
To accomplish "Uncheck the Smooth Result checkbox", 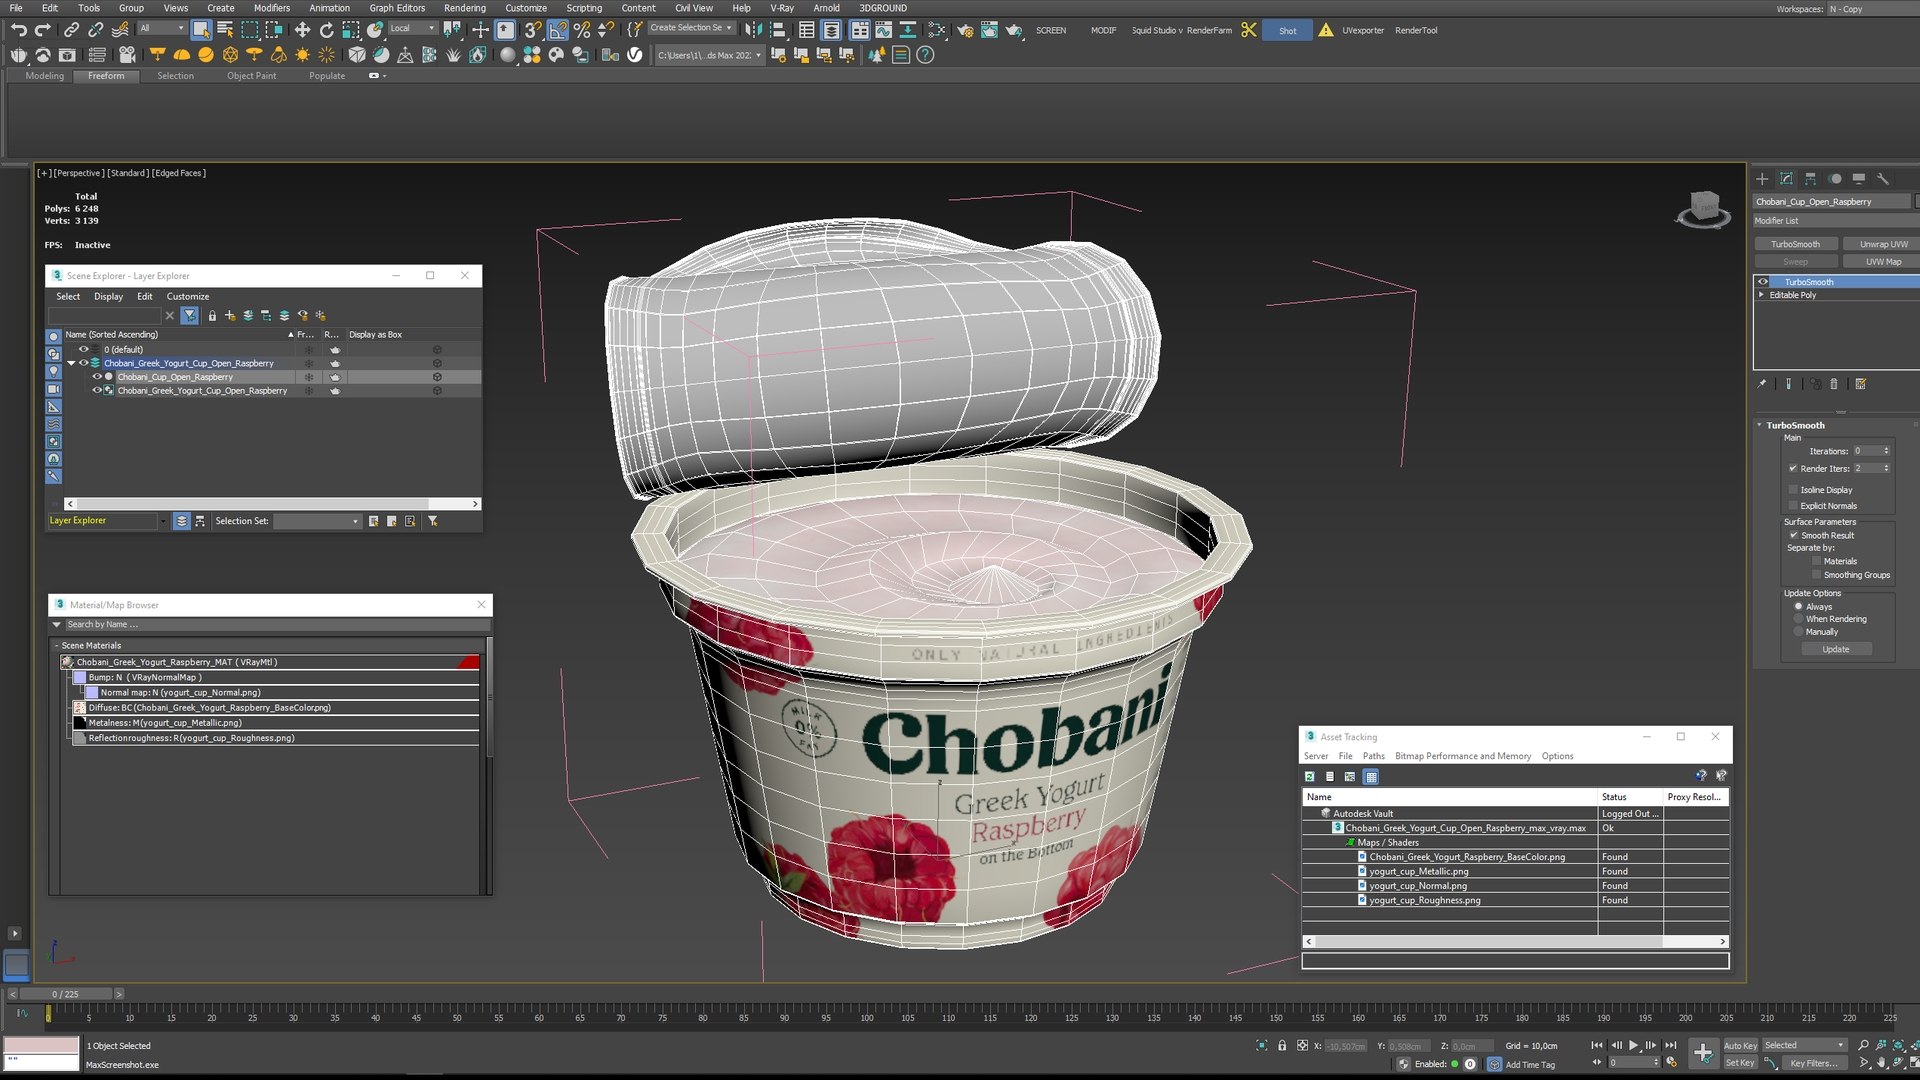I will pyautogui.click(x=1793, y=535).
